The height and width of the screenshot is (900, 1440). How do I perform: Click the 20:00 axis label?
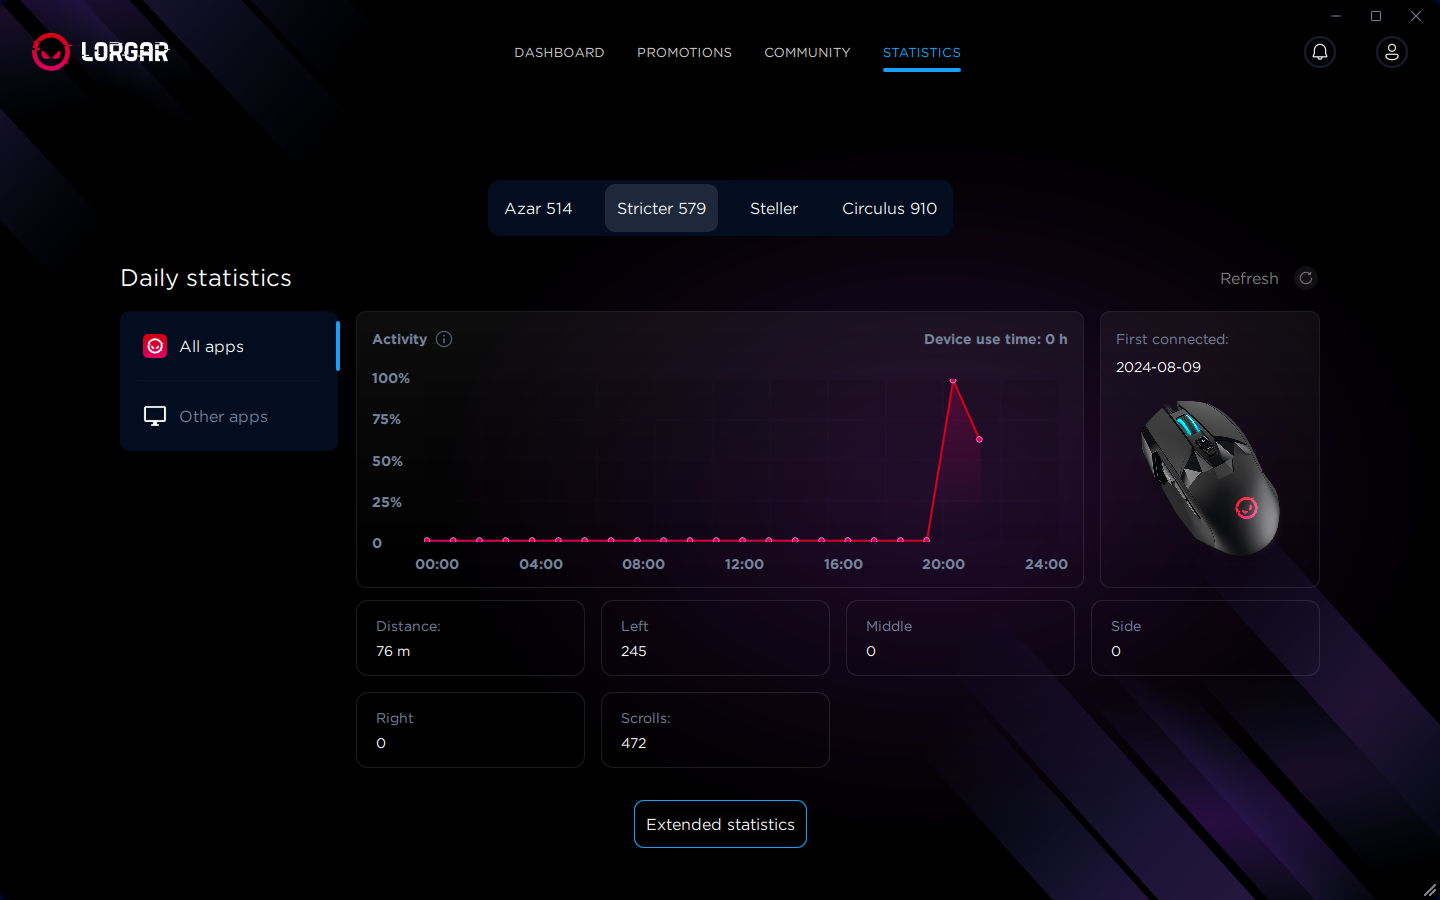[x=943, y=564]
